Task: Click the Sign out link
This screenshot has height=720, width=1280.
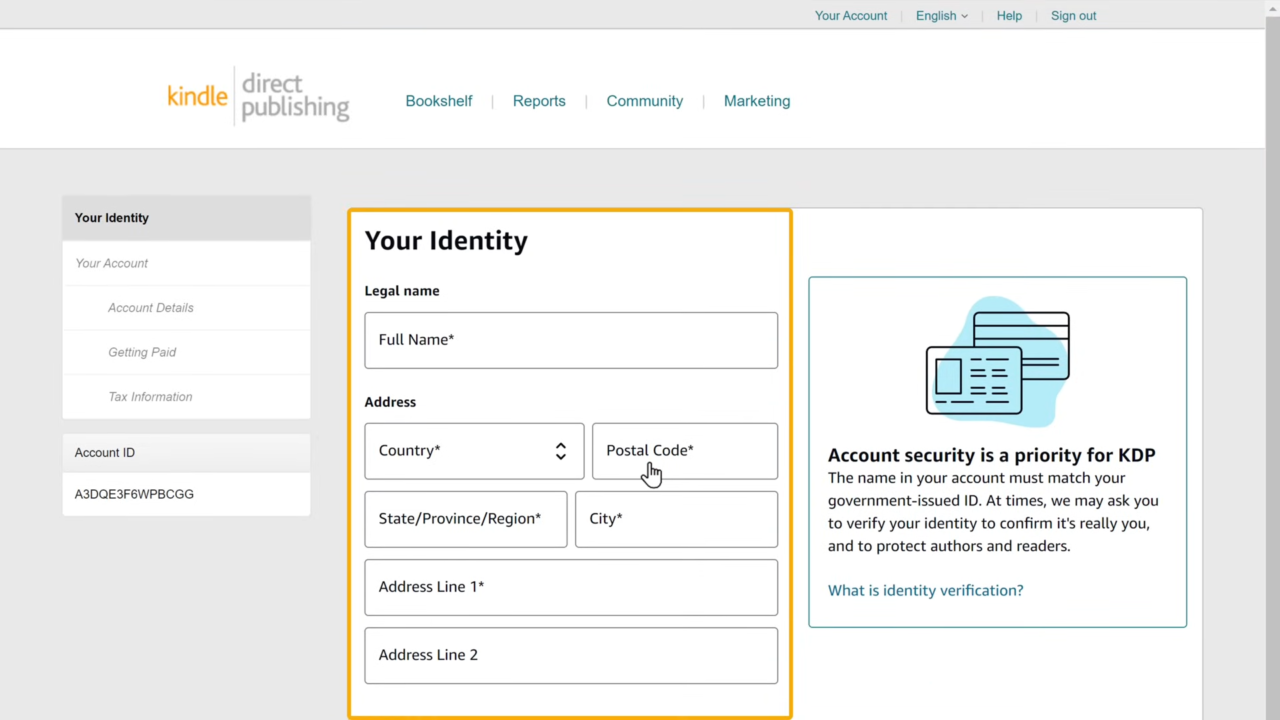Action: [1073, 16]
